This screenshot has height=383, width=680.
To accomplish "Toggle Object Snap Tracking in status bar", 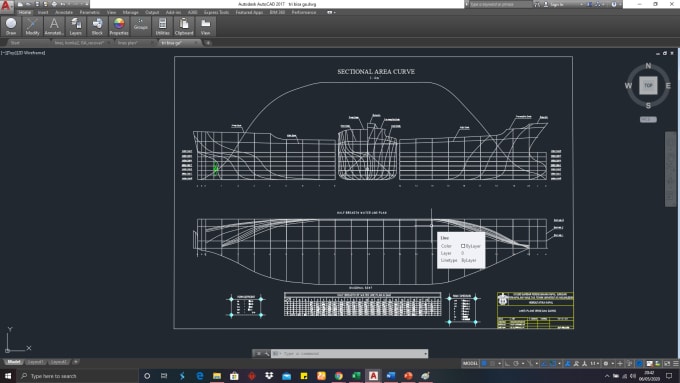I will coord(544,363).
